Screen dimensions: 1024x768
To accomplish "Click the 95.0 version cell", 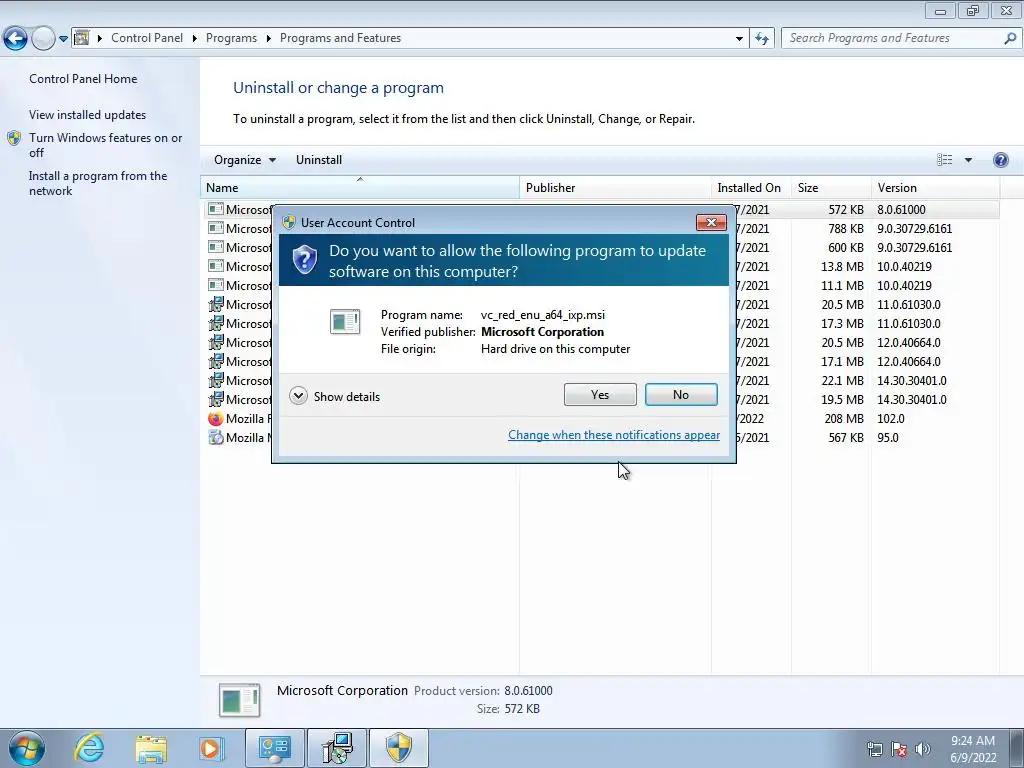I will (888, 438).
